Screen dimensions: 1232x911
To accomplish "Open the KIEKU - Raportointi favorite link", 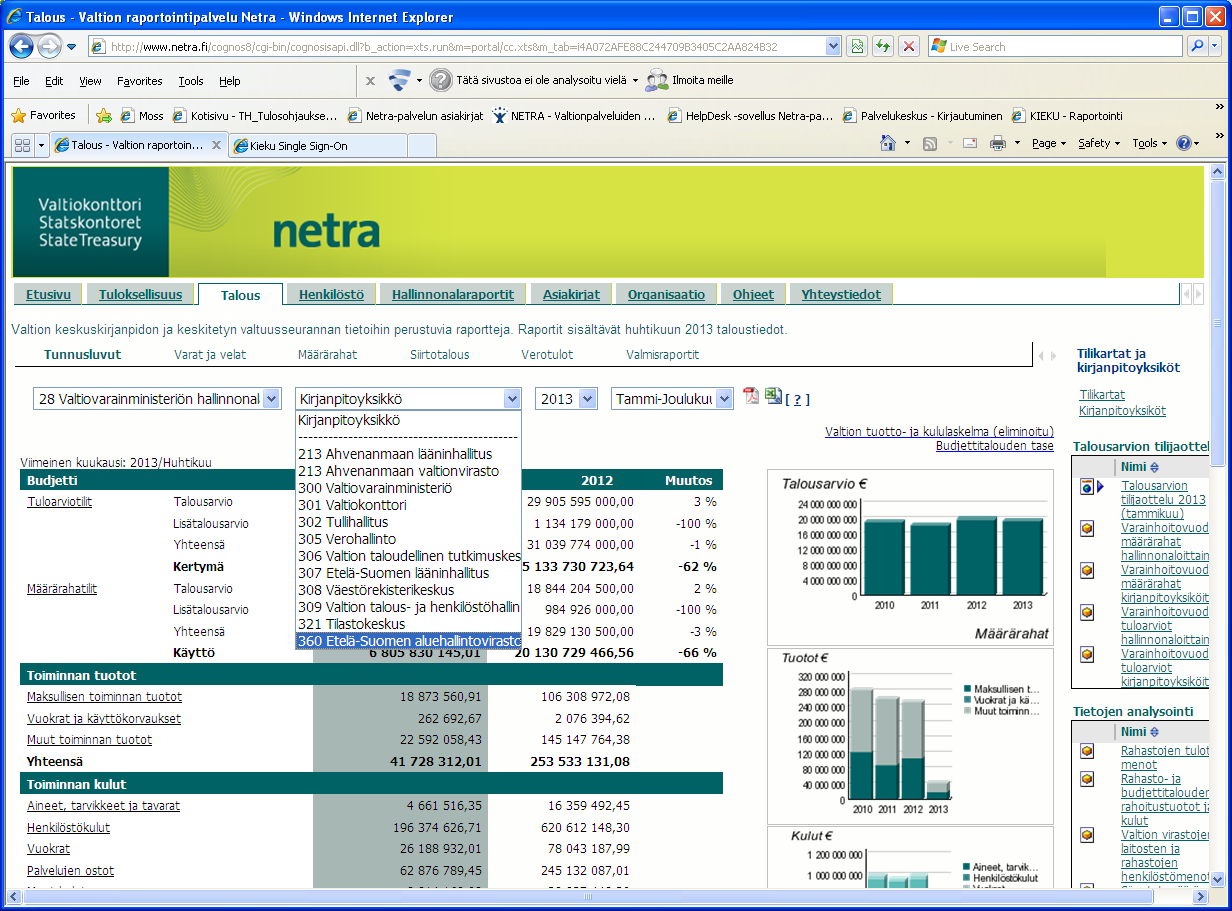I will tap(1067, 115).
